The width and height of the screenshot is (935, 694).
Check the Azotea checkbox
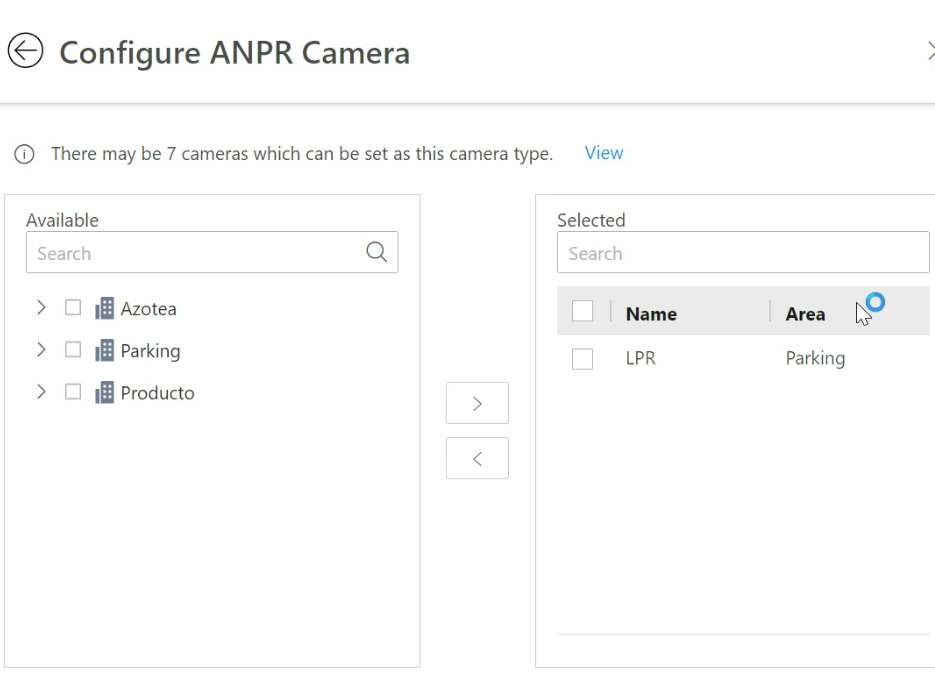[72, 308]
